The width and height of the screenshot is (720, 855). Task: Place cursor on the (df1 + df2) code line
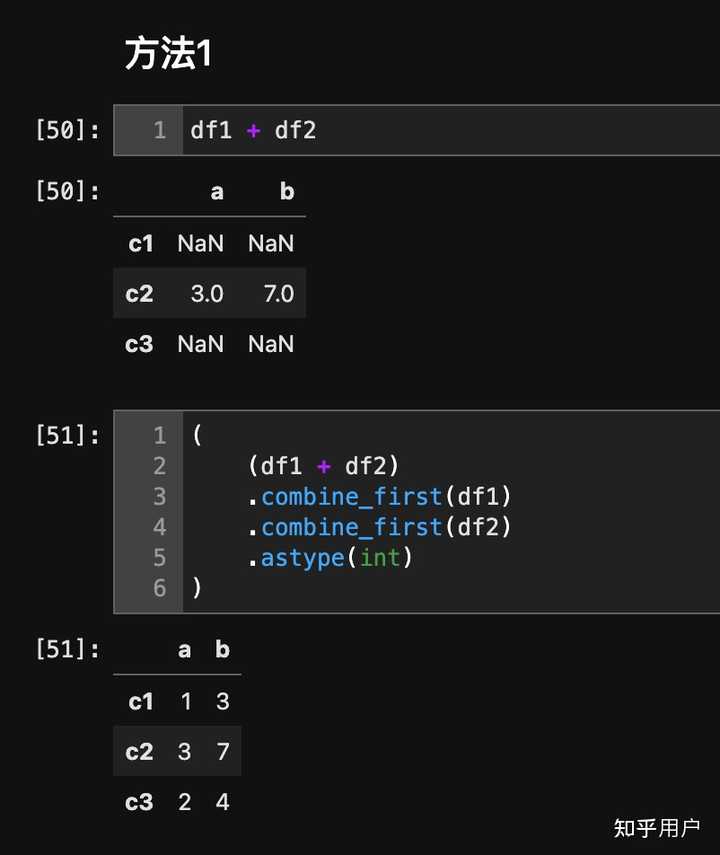click(323, 466)
